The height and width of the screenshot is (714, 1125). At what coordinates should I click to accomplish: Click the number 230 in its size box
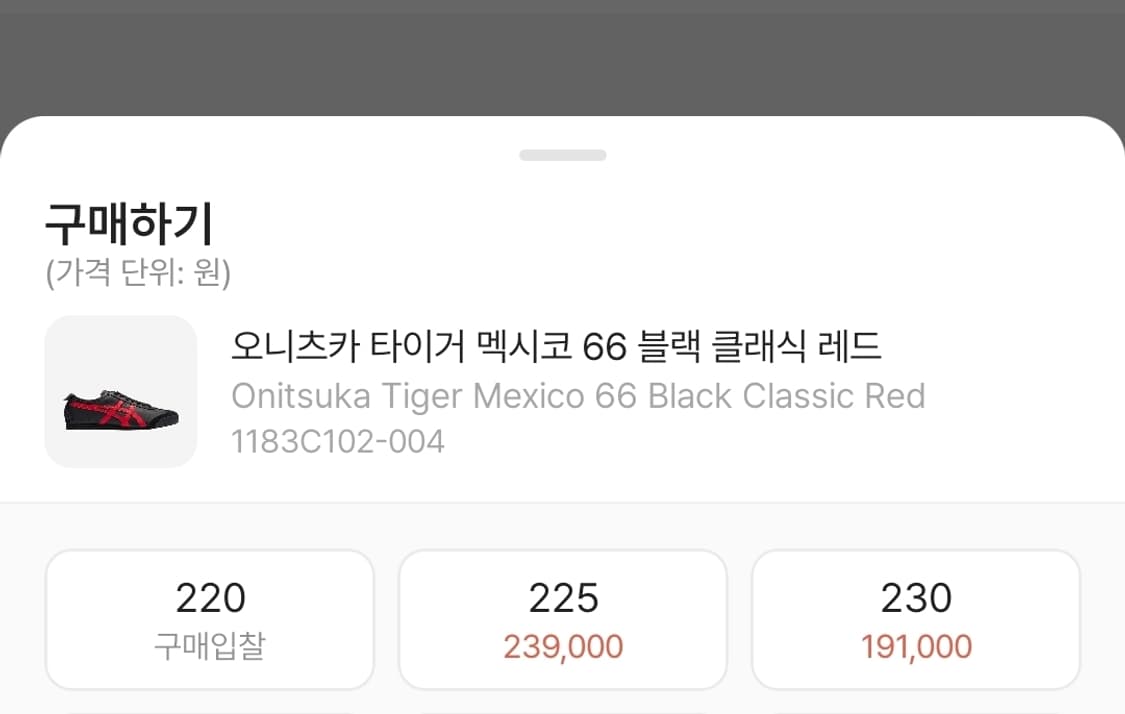915,596
